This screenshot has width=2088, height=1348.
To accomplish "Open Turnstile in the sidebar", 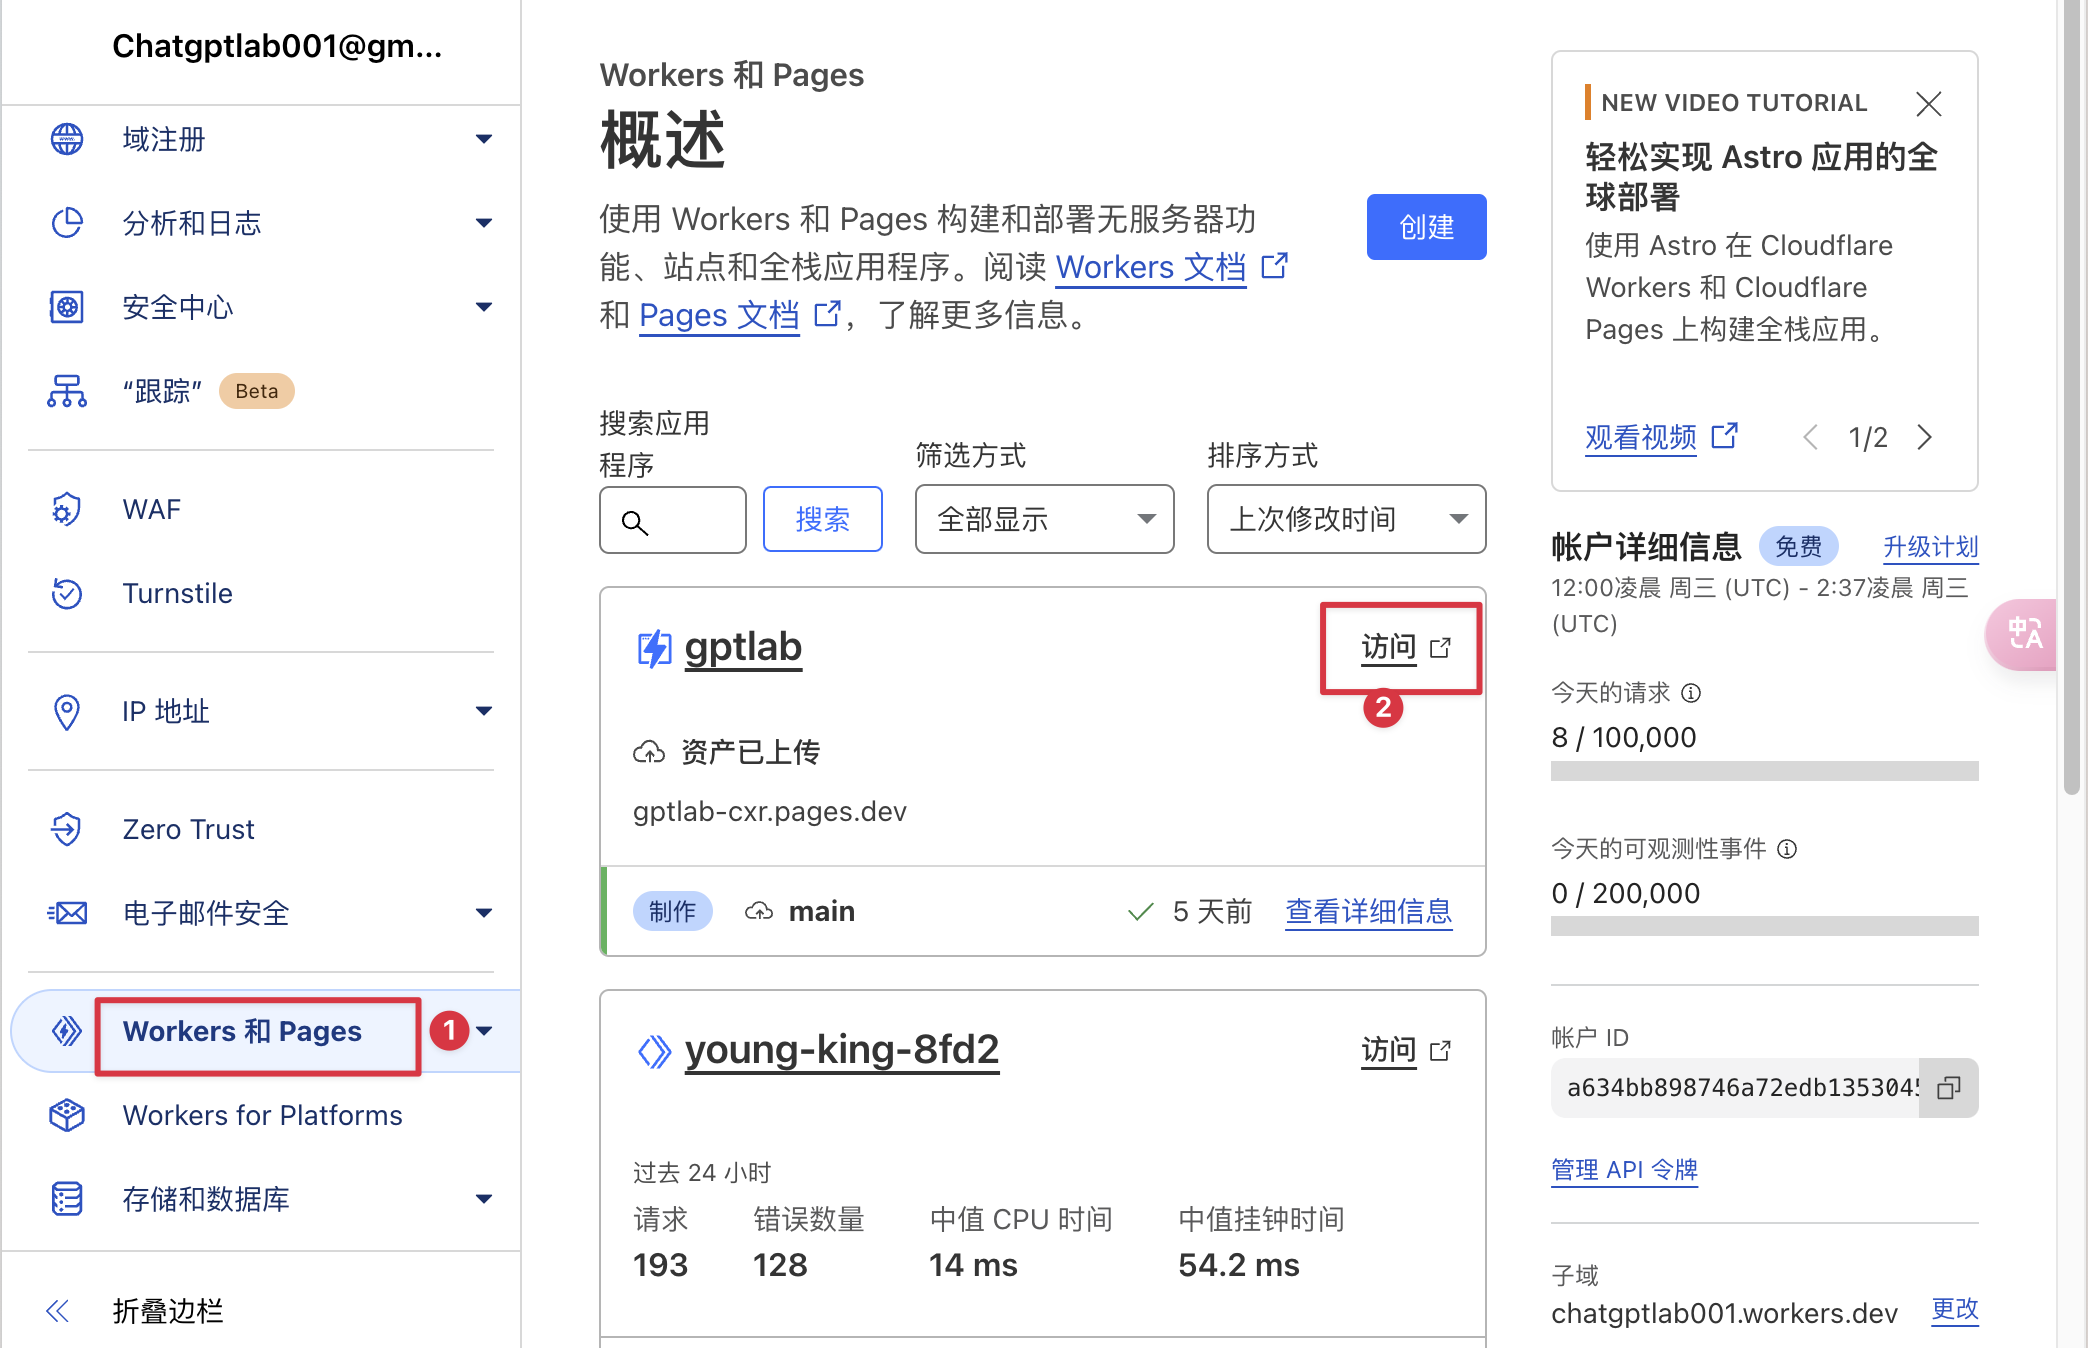I will tap(177, 593).
